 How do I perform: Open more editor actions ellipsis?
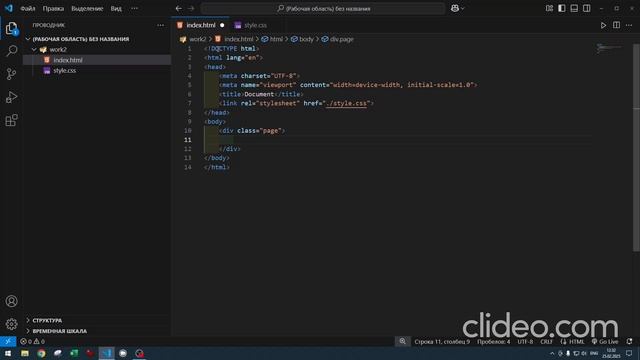point(629,25)
